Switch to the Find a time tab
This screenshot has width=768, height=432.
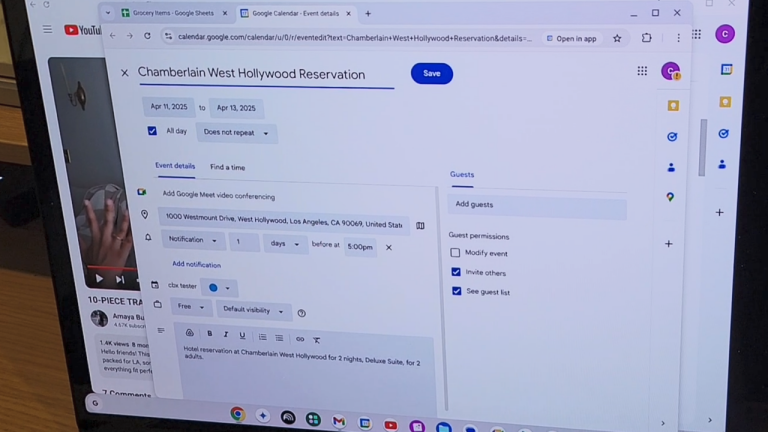click(227, 168)
